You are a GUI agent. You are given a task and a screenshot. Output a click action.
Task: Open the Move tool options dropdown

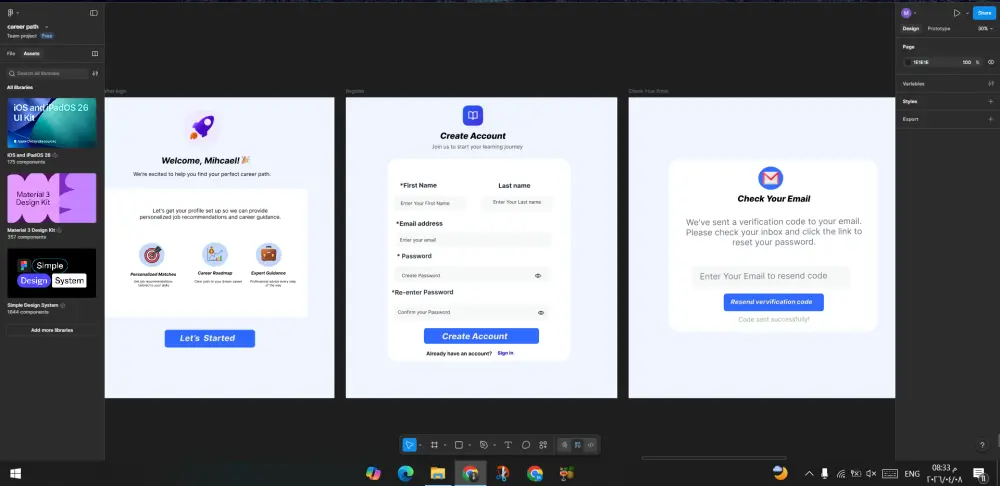(420, 445)
